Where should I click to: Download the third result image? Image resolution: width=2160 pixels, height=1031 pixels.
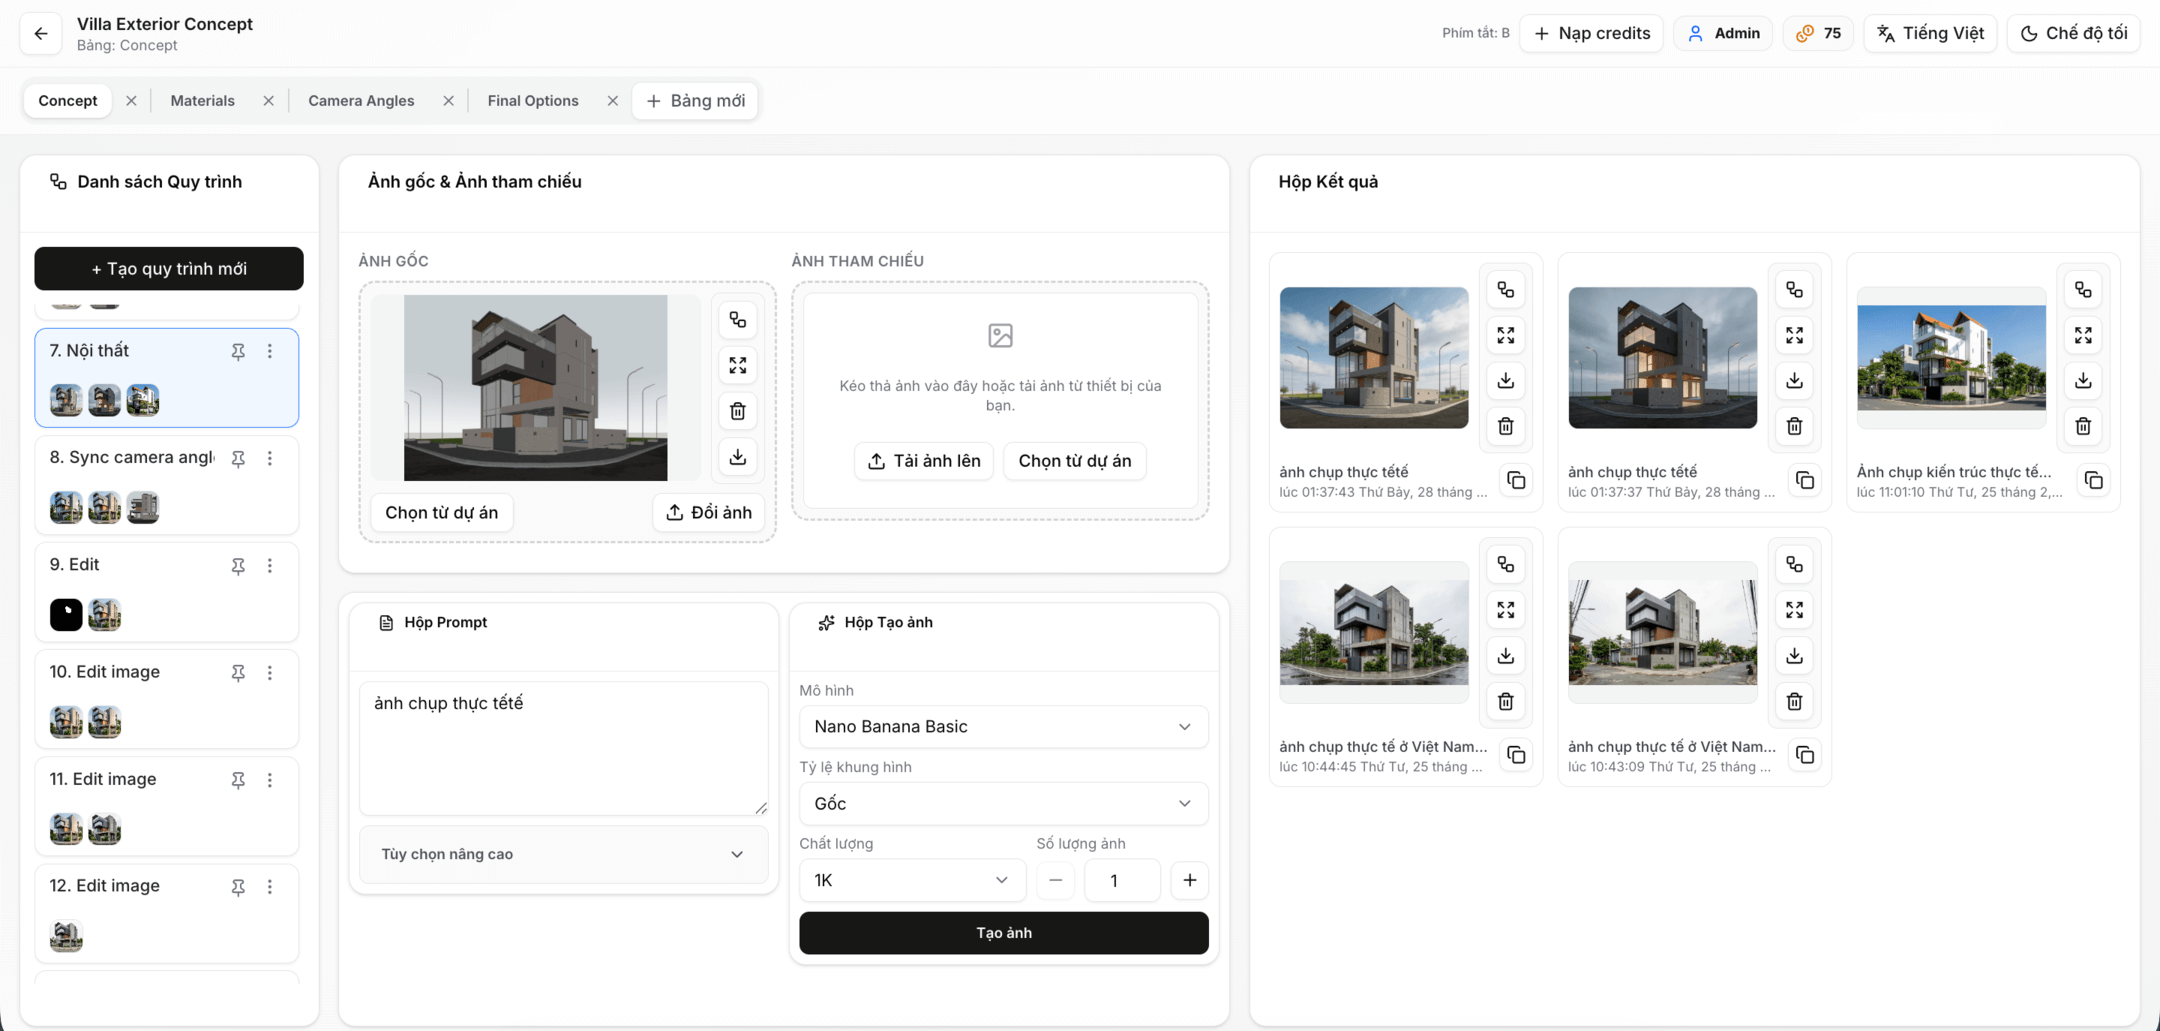click(2083, 381)
